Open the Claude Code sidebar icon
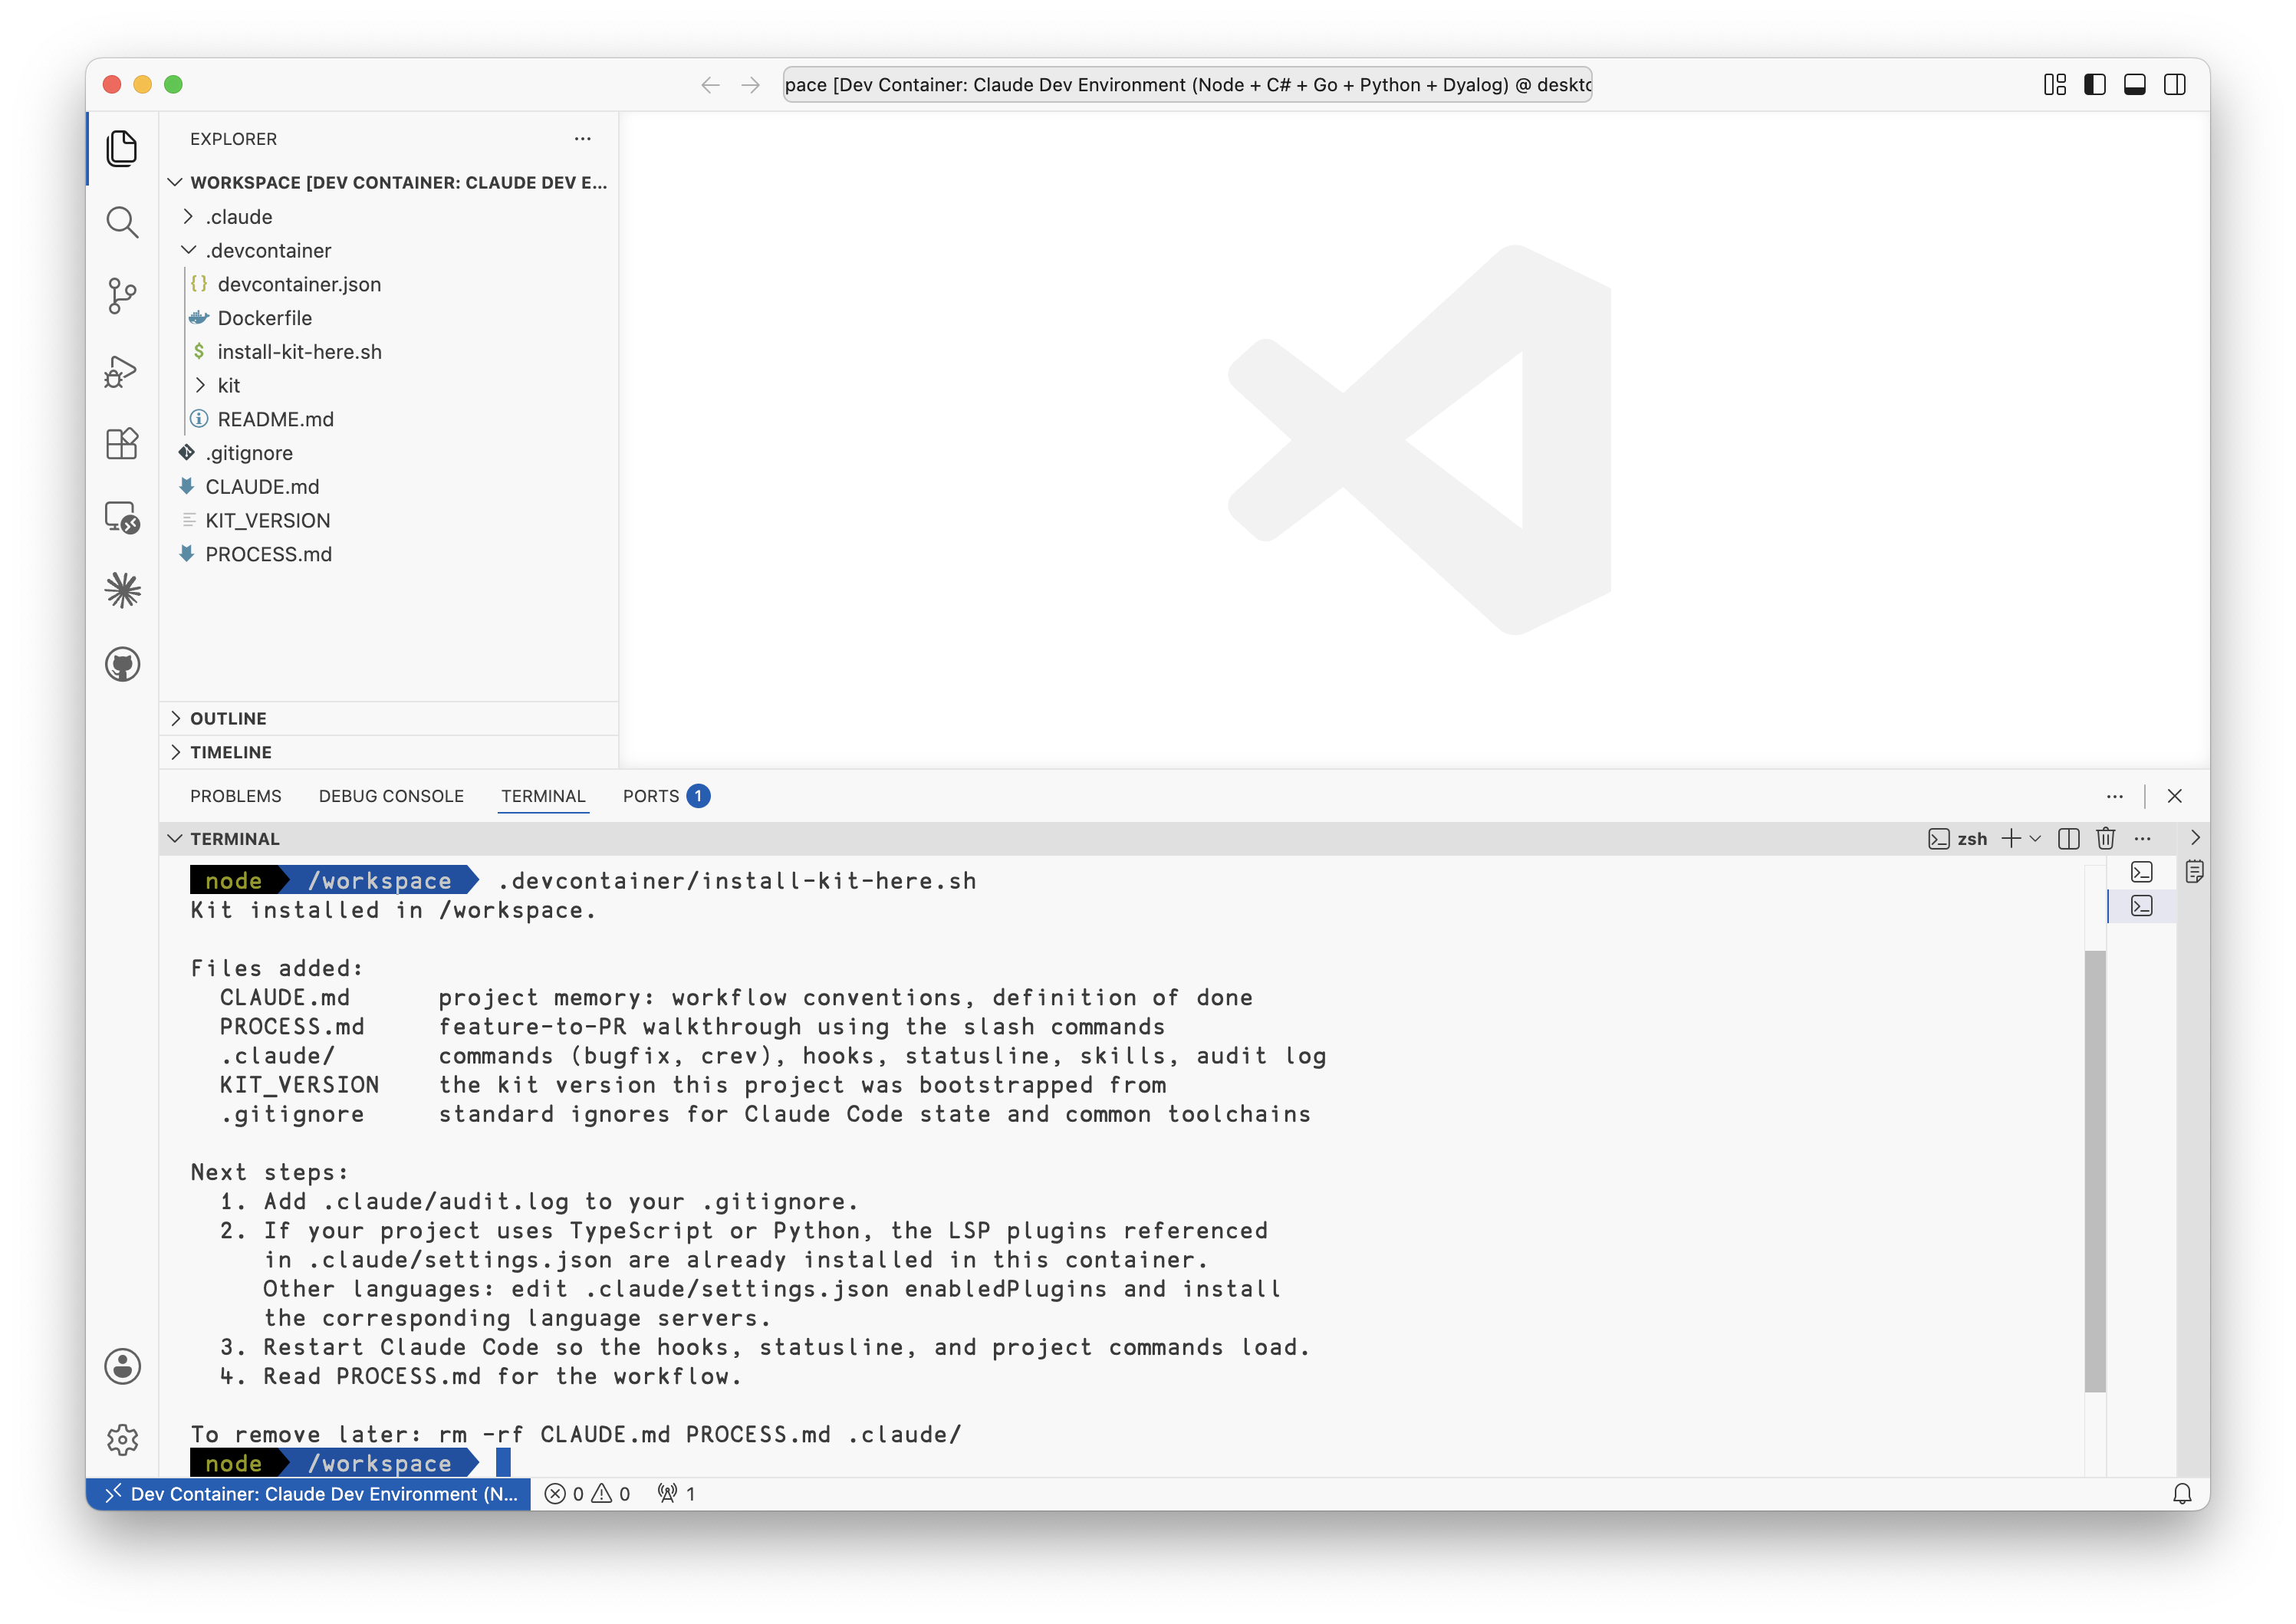This screenshot has width=2296, height=1624. point(122,590)
